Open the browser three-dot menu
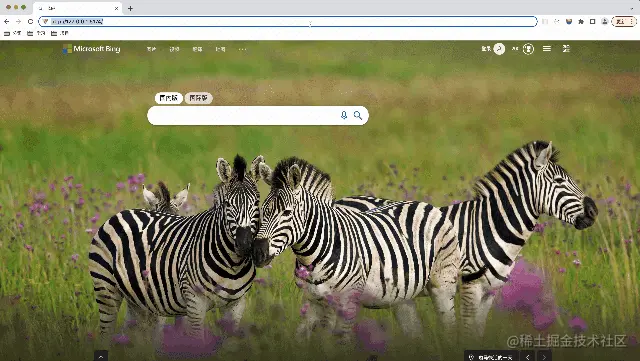The height and width of the screenshot is (361, 640). point(632,22)
